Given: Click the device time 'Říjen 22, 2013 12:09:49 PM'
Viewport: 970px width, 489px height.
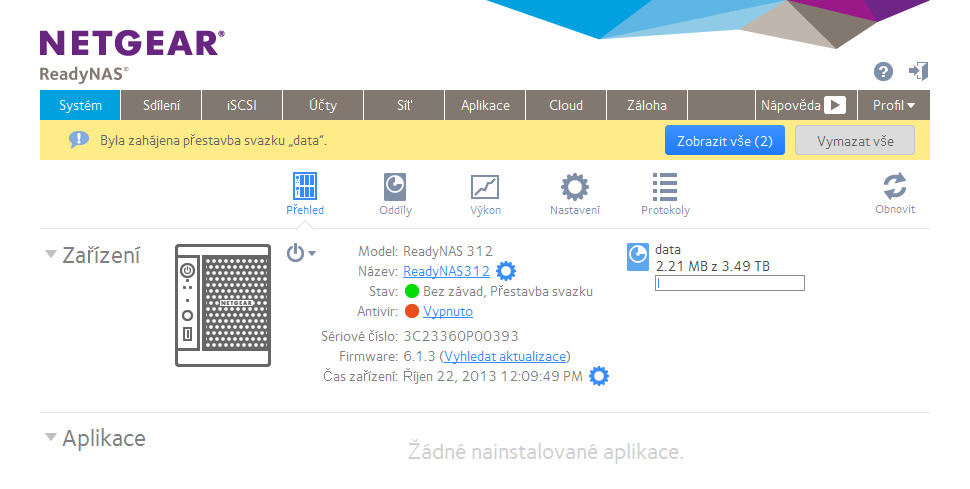Looking at the screenshot, I should click(492, 376).
